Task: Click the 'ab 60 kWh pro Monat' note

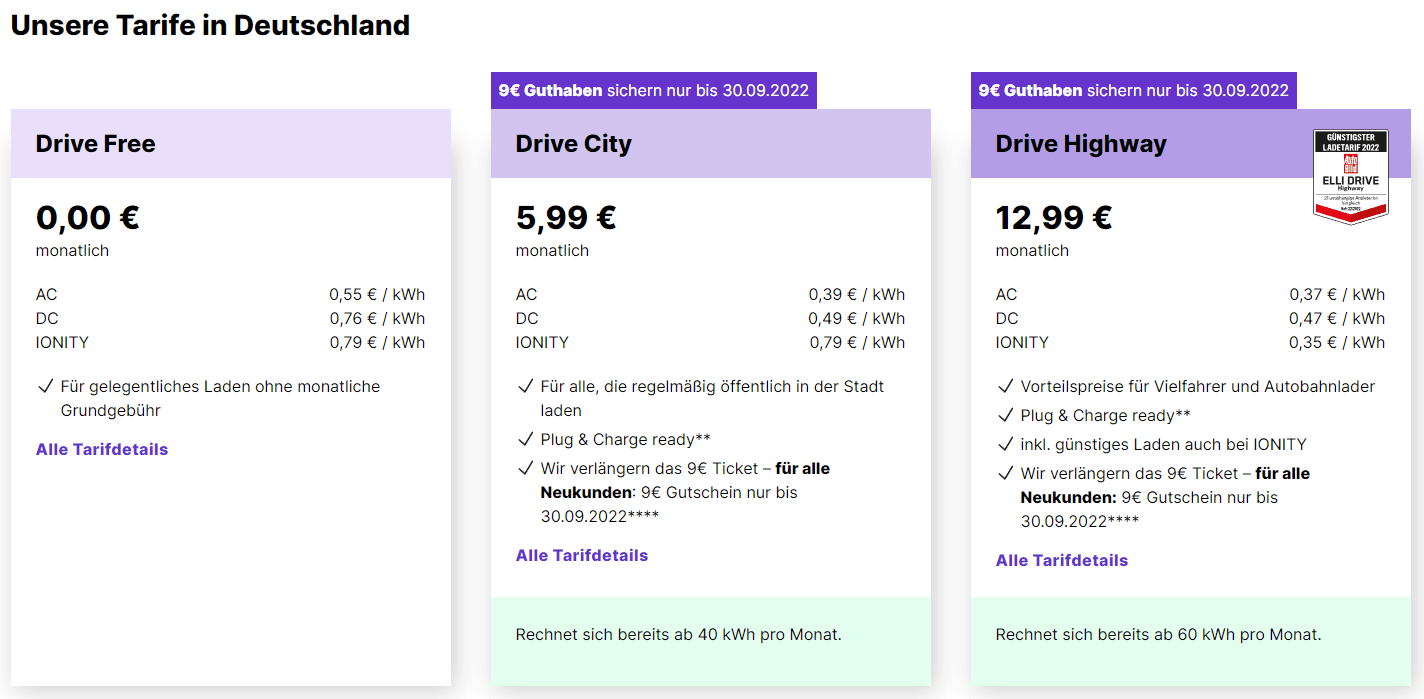Action: (1159, 634)
